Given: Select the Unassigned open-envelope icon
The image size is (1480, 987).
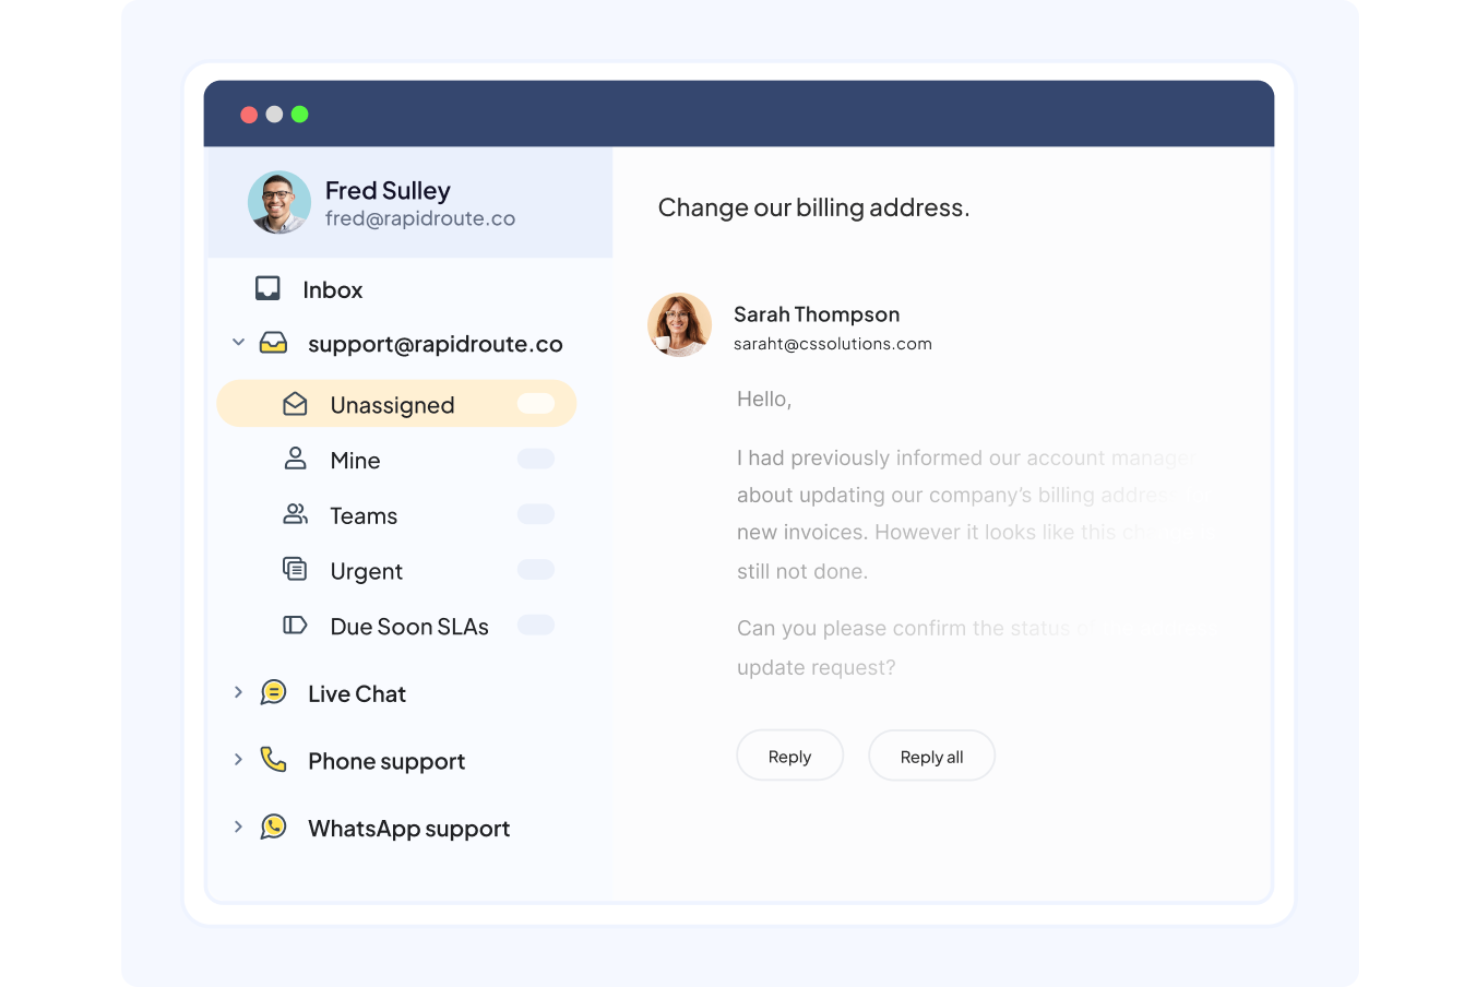Looking at the screenshot, I should point(294,404).
